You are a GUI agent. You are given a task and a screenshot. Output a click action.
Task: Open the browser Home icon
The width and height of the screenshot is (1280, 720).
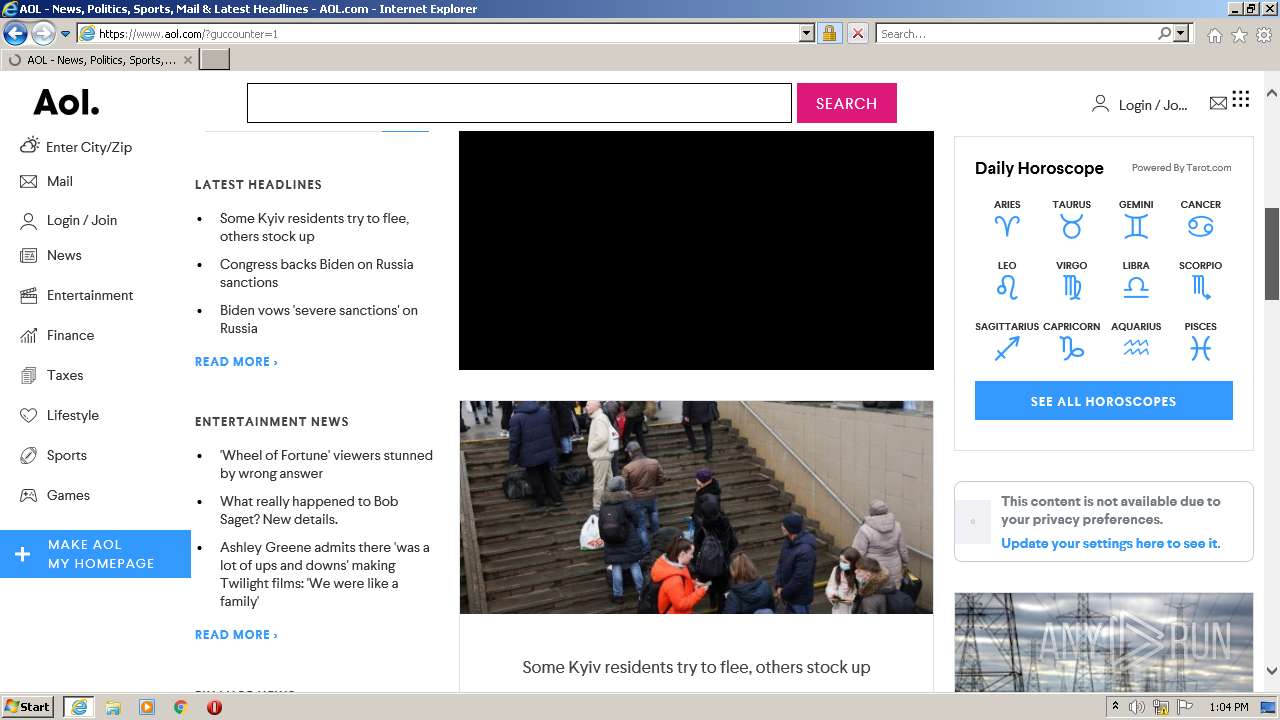click(x=1214, y=35)
